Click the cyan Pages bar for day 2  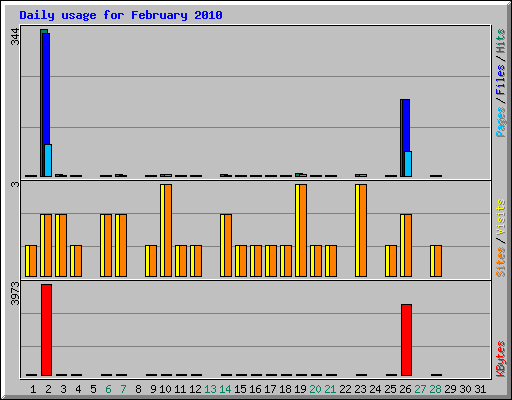click(48, 160)
